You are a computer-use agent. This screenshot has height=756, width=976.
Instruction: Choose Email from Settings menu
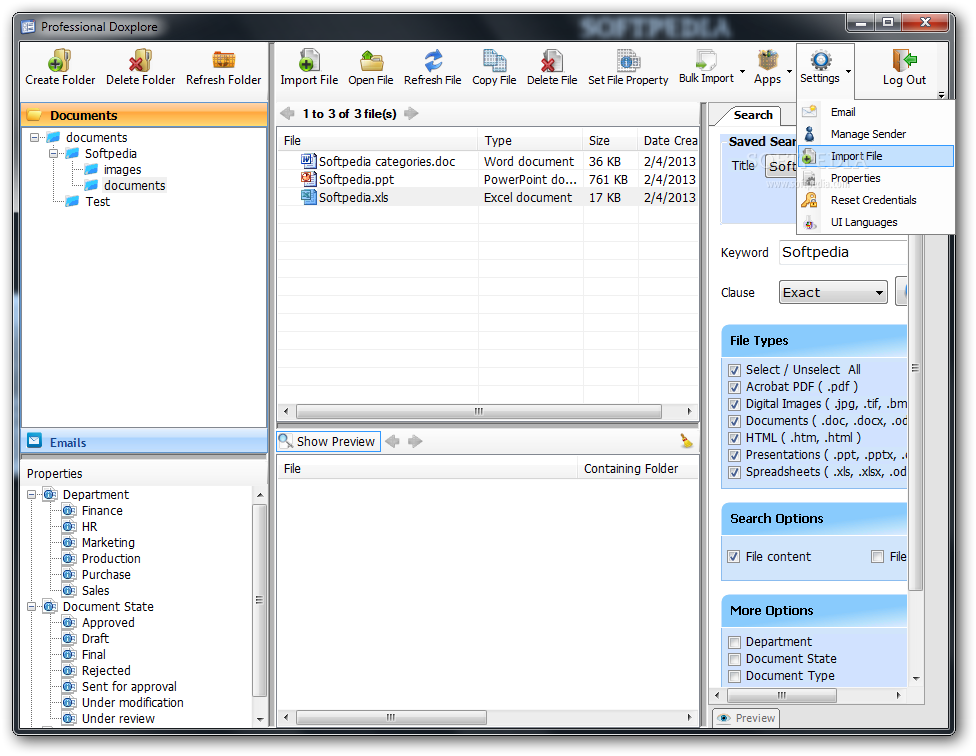(x=876, y=112)
